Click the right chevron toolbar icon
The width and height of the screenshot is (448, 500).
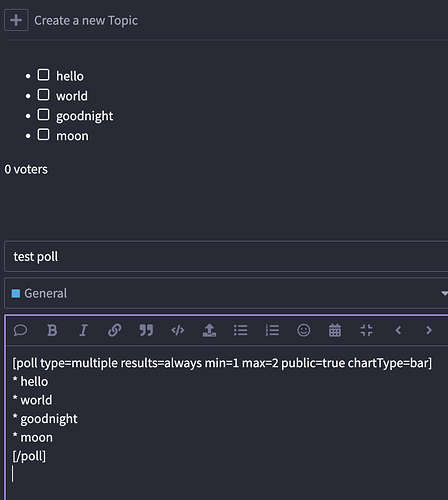point(429,330)
